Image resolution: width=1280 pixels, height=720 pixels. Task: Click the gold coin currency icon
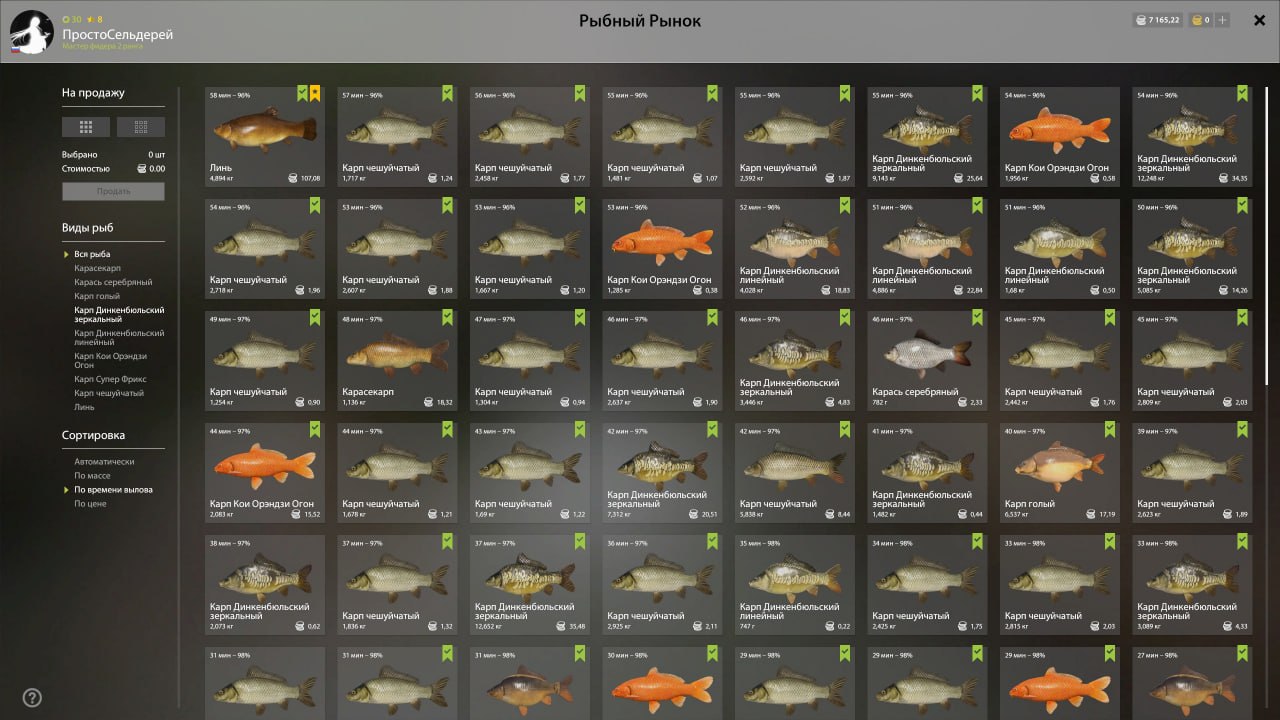[1195, 20]
